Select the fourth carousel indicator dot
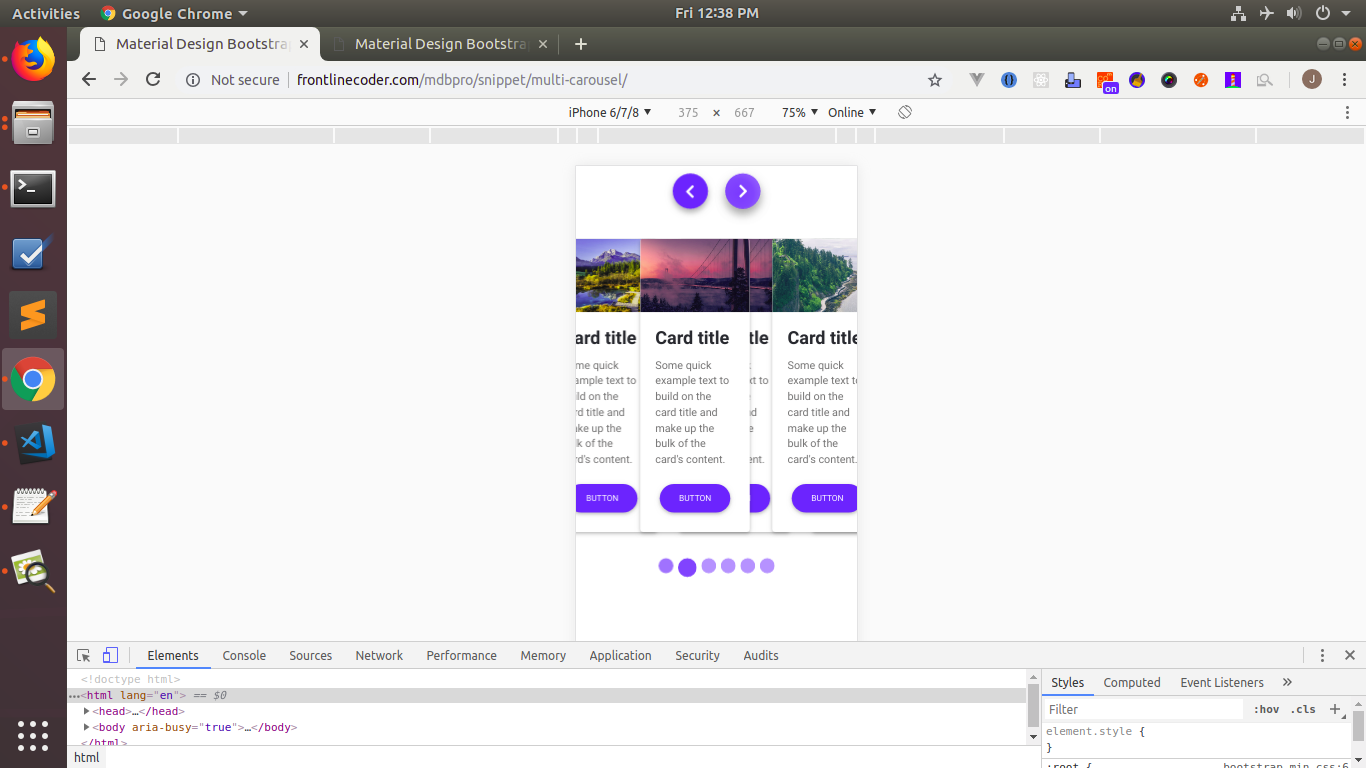This screenshot has width=1366, height=768. 728,566
